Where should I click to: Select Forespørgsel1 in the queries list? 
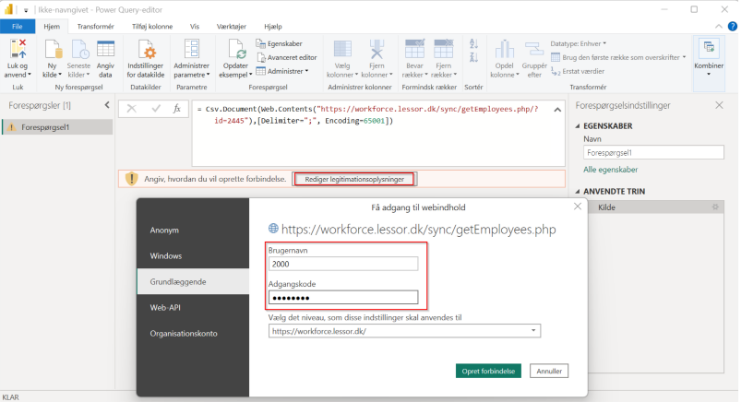[58, 127]
